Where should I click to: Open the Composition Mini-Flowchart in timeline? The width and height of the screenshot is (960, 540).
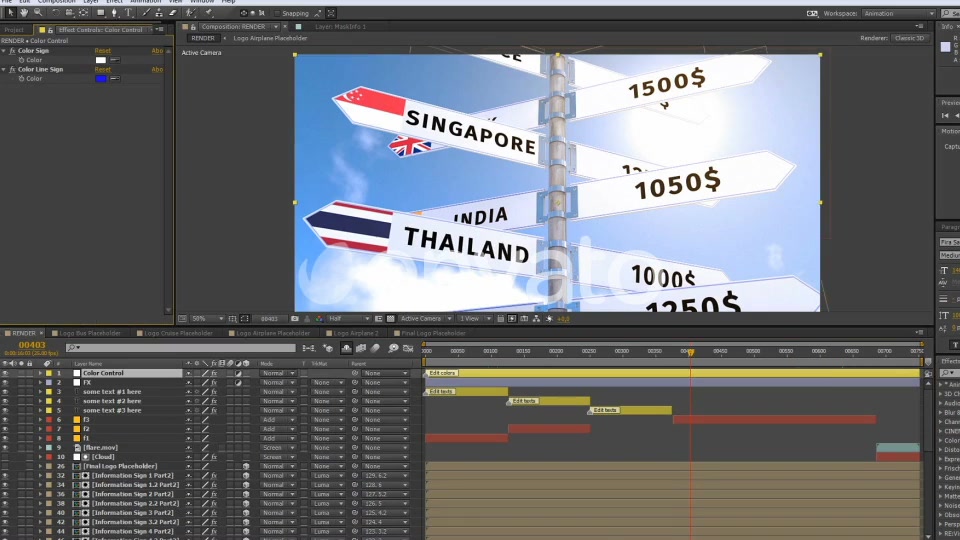tap(308, 348)
